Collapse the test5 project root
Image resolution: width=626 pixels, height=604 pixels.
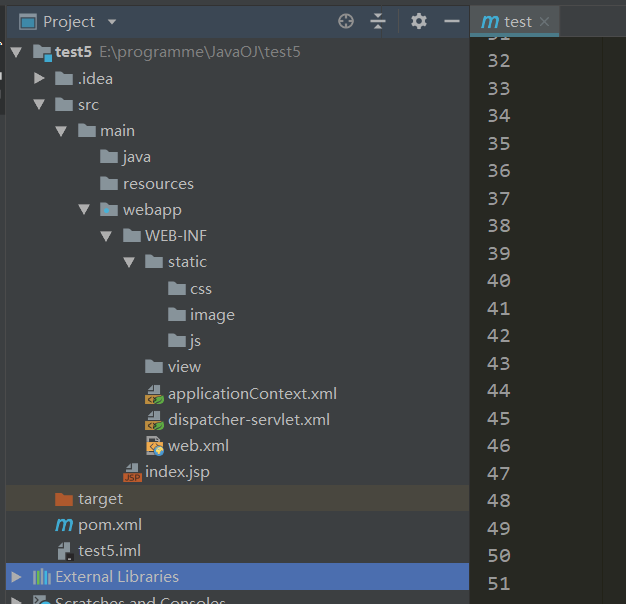click(16, 52)
